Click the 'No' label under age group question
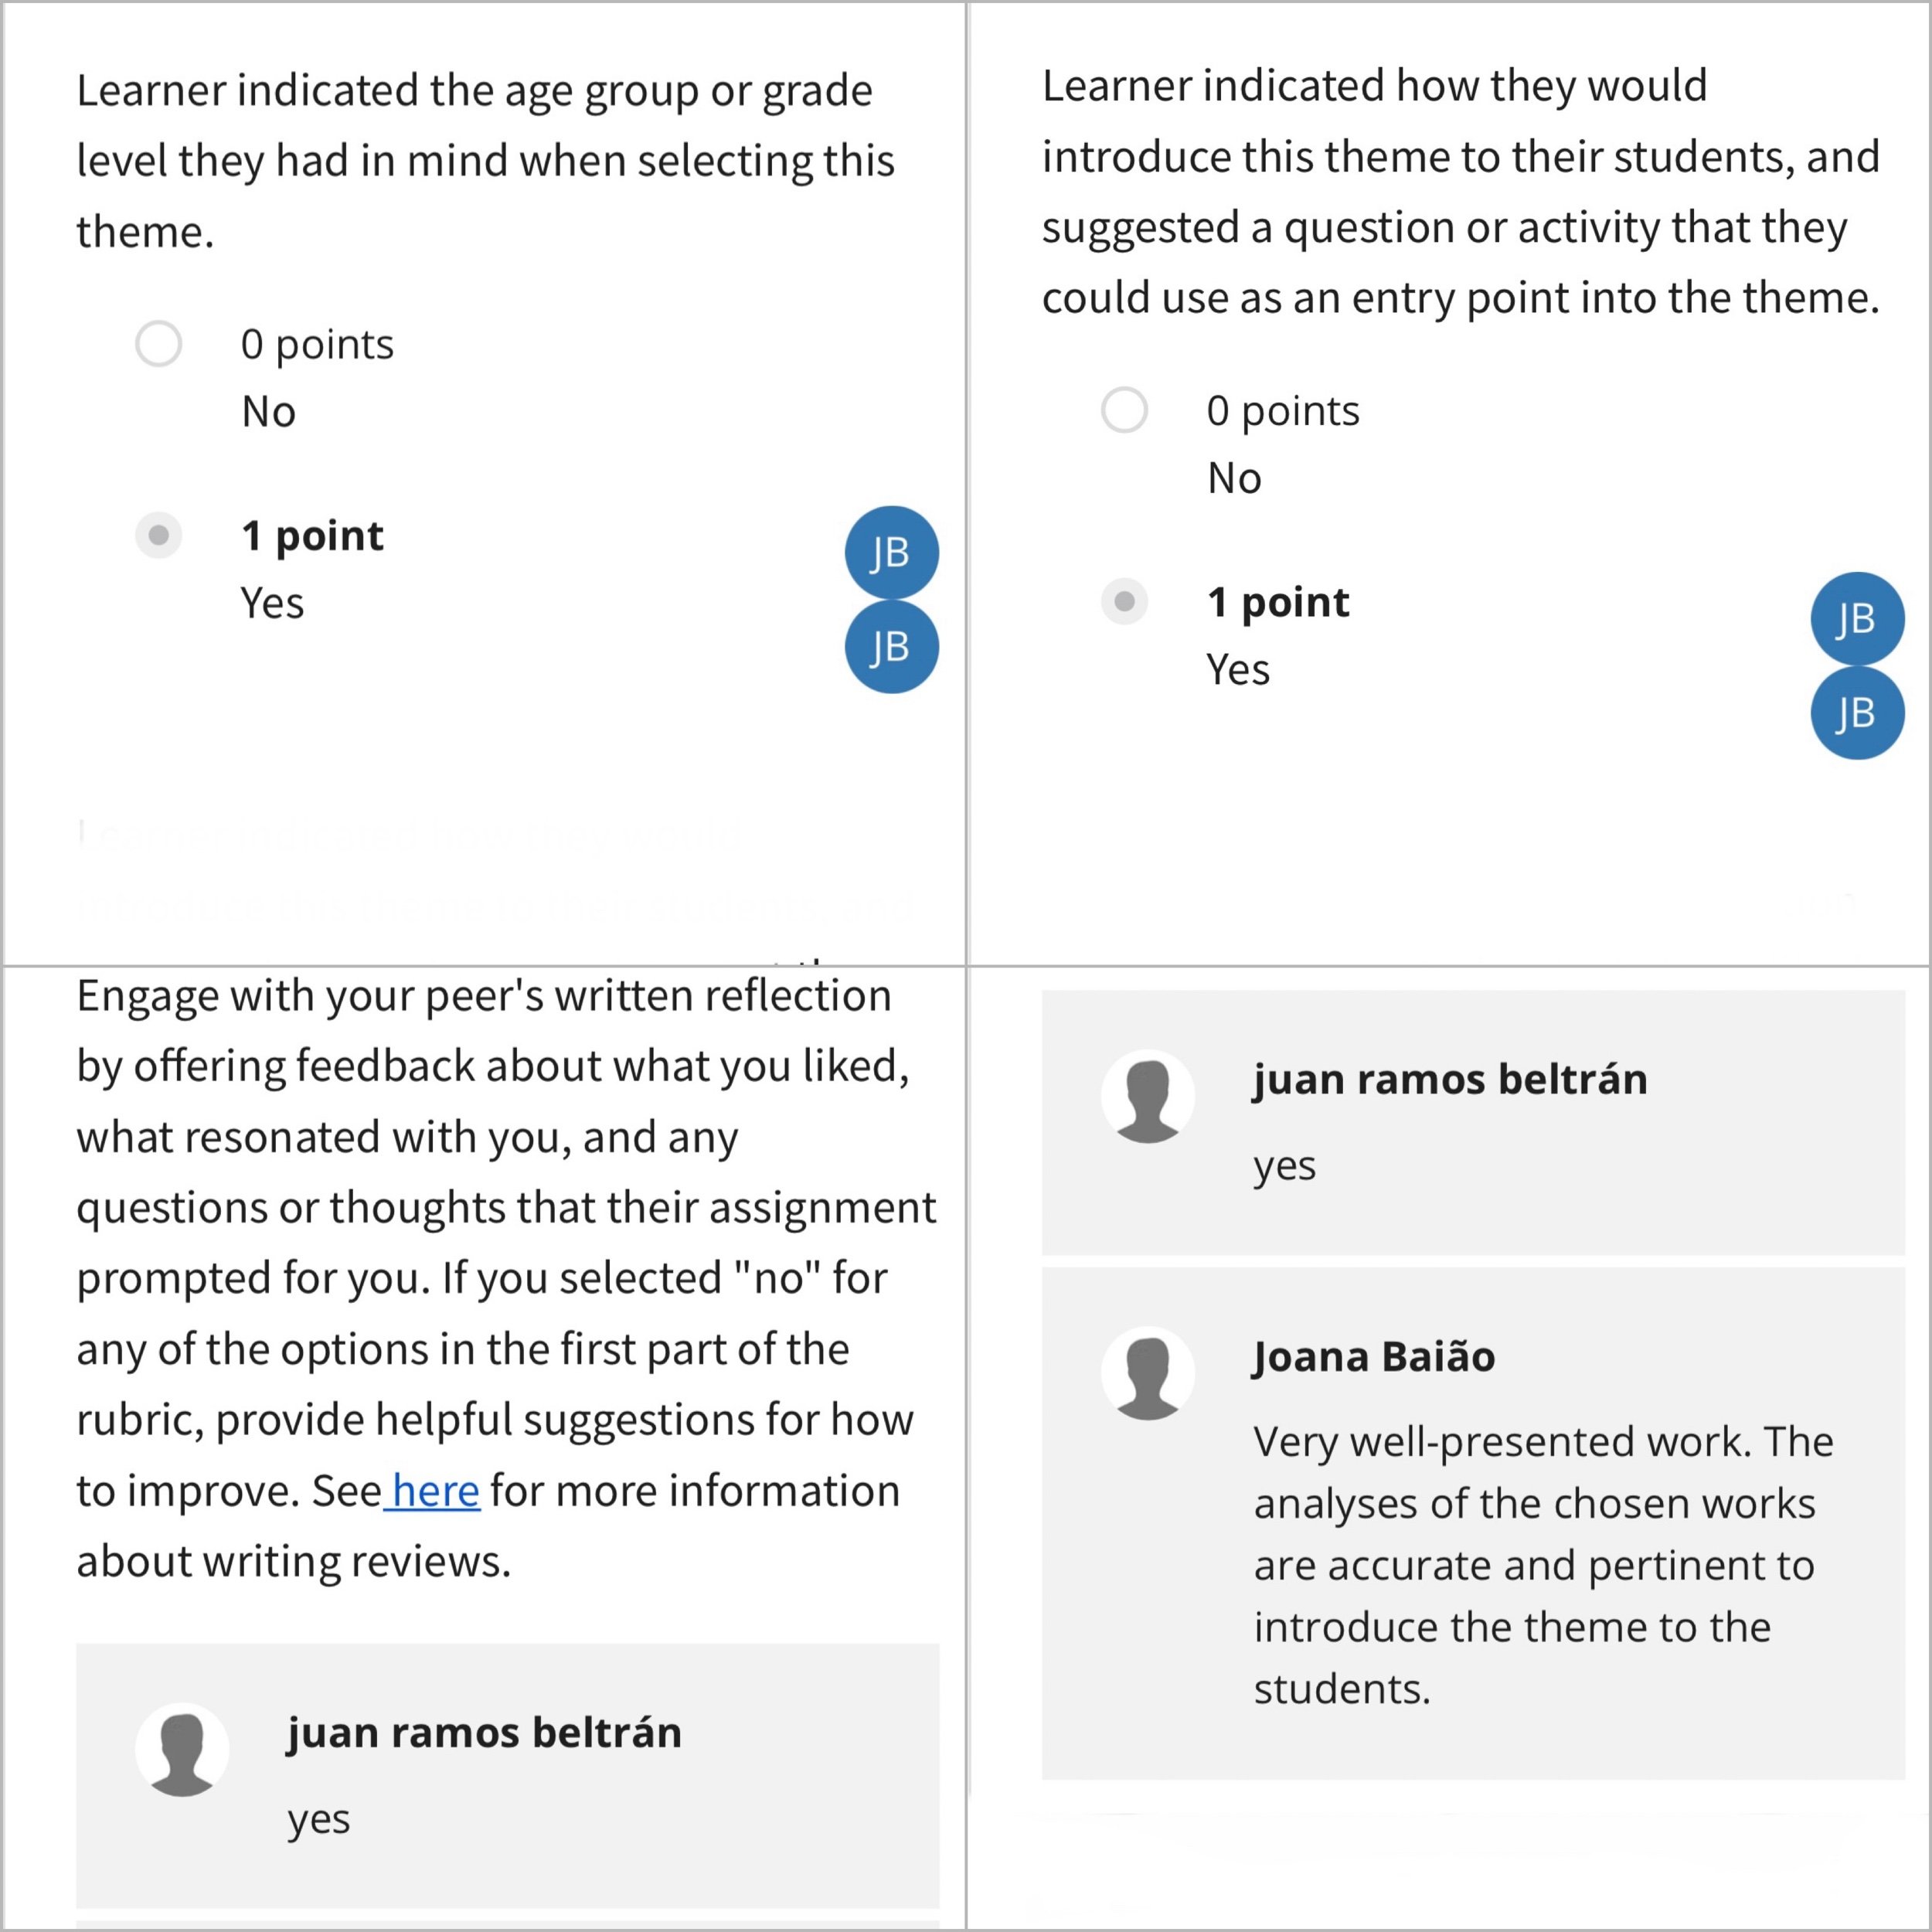Screen dimensions: 1932x1932 (268, 412)
